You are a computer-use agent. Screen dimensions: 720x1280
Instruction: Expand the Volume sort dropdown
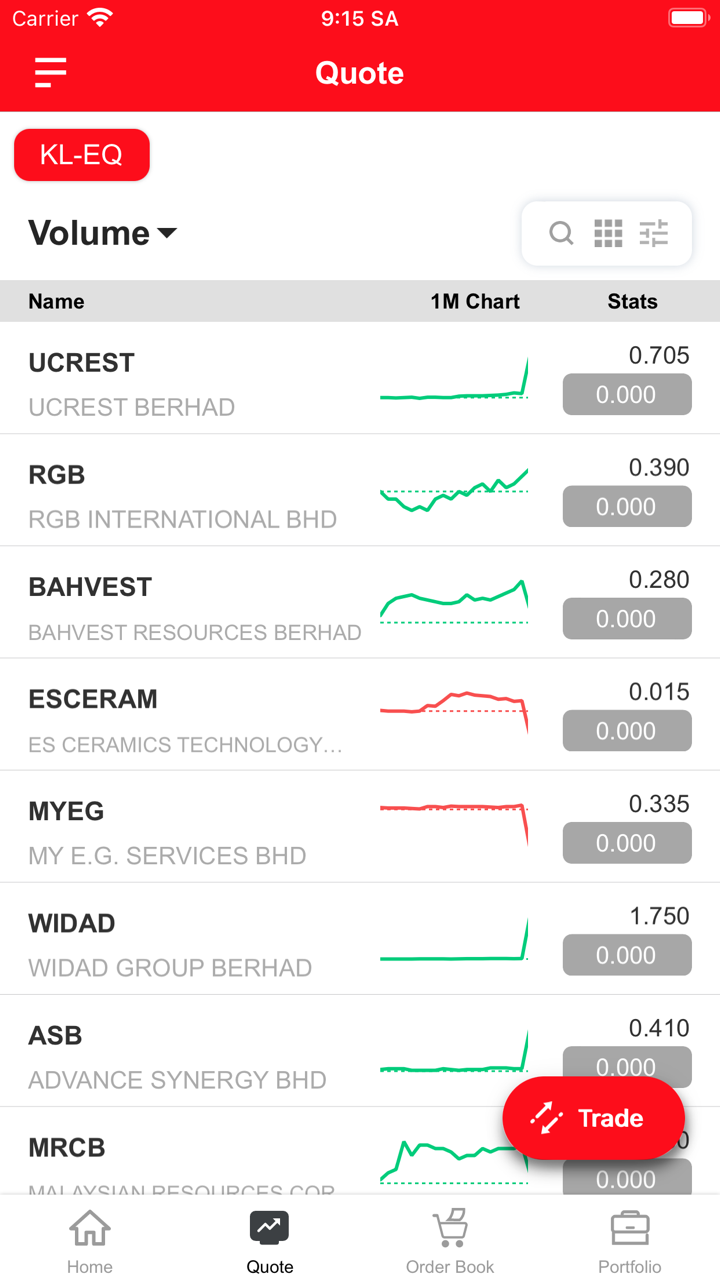pyautogui.click(x=103, y=233)
